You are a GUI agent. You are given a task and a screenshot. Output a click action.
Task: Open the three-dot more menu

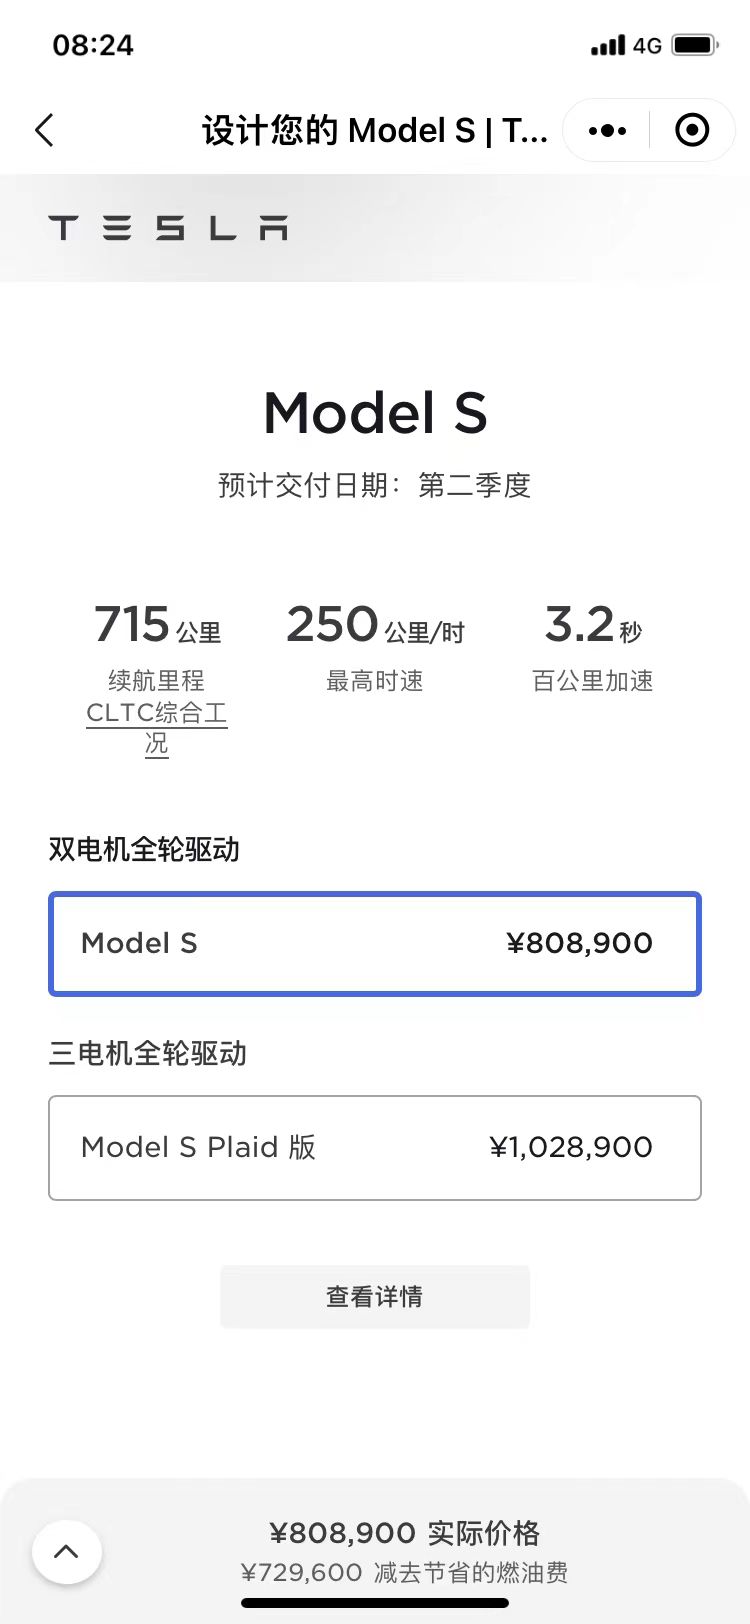click(607, 131)
